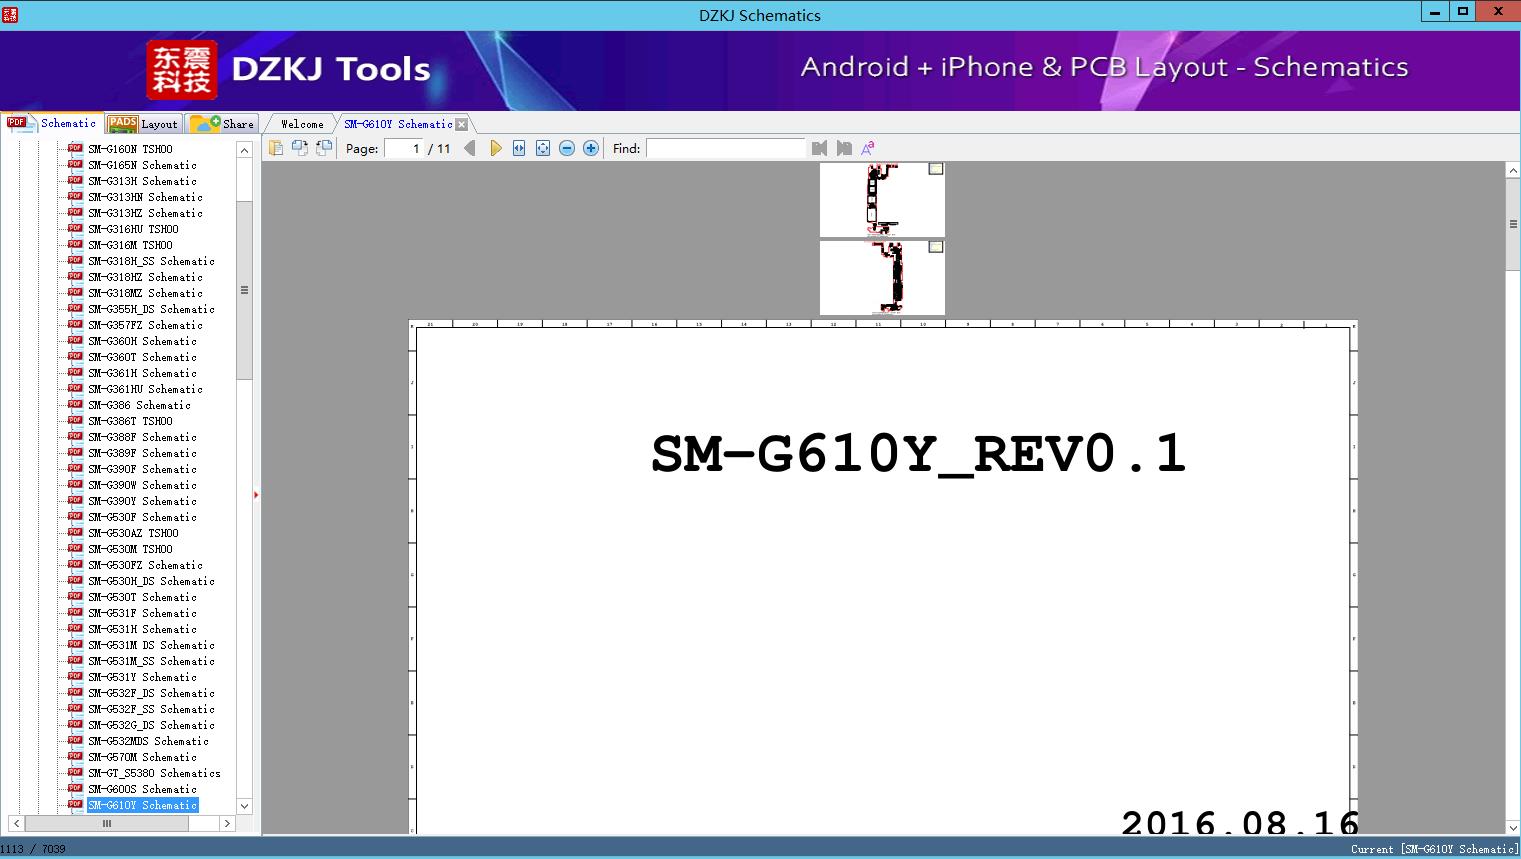Click the copy document icon in the viewer toolbar
The width and height of the screenshot is (1521, 859).
click(x=276, y=148)
